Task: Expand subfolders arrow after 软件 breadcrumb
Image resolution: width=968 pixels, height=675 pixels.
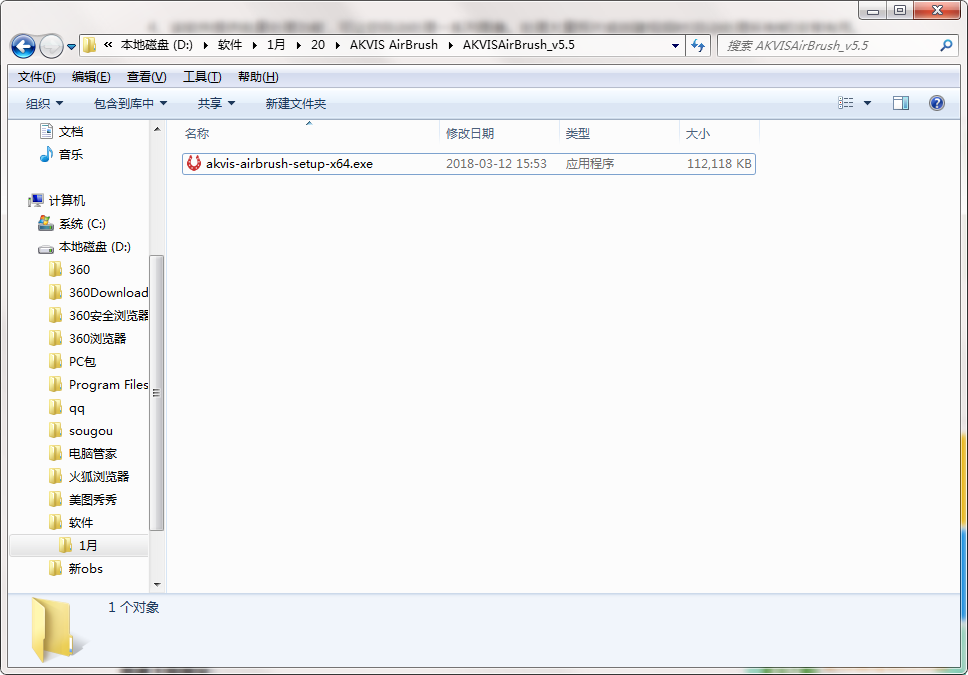Action: tap(254, 45)
